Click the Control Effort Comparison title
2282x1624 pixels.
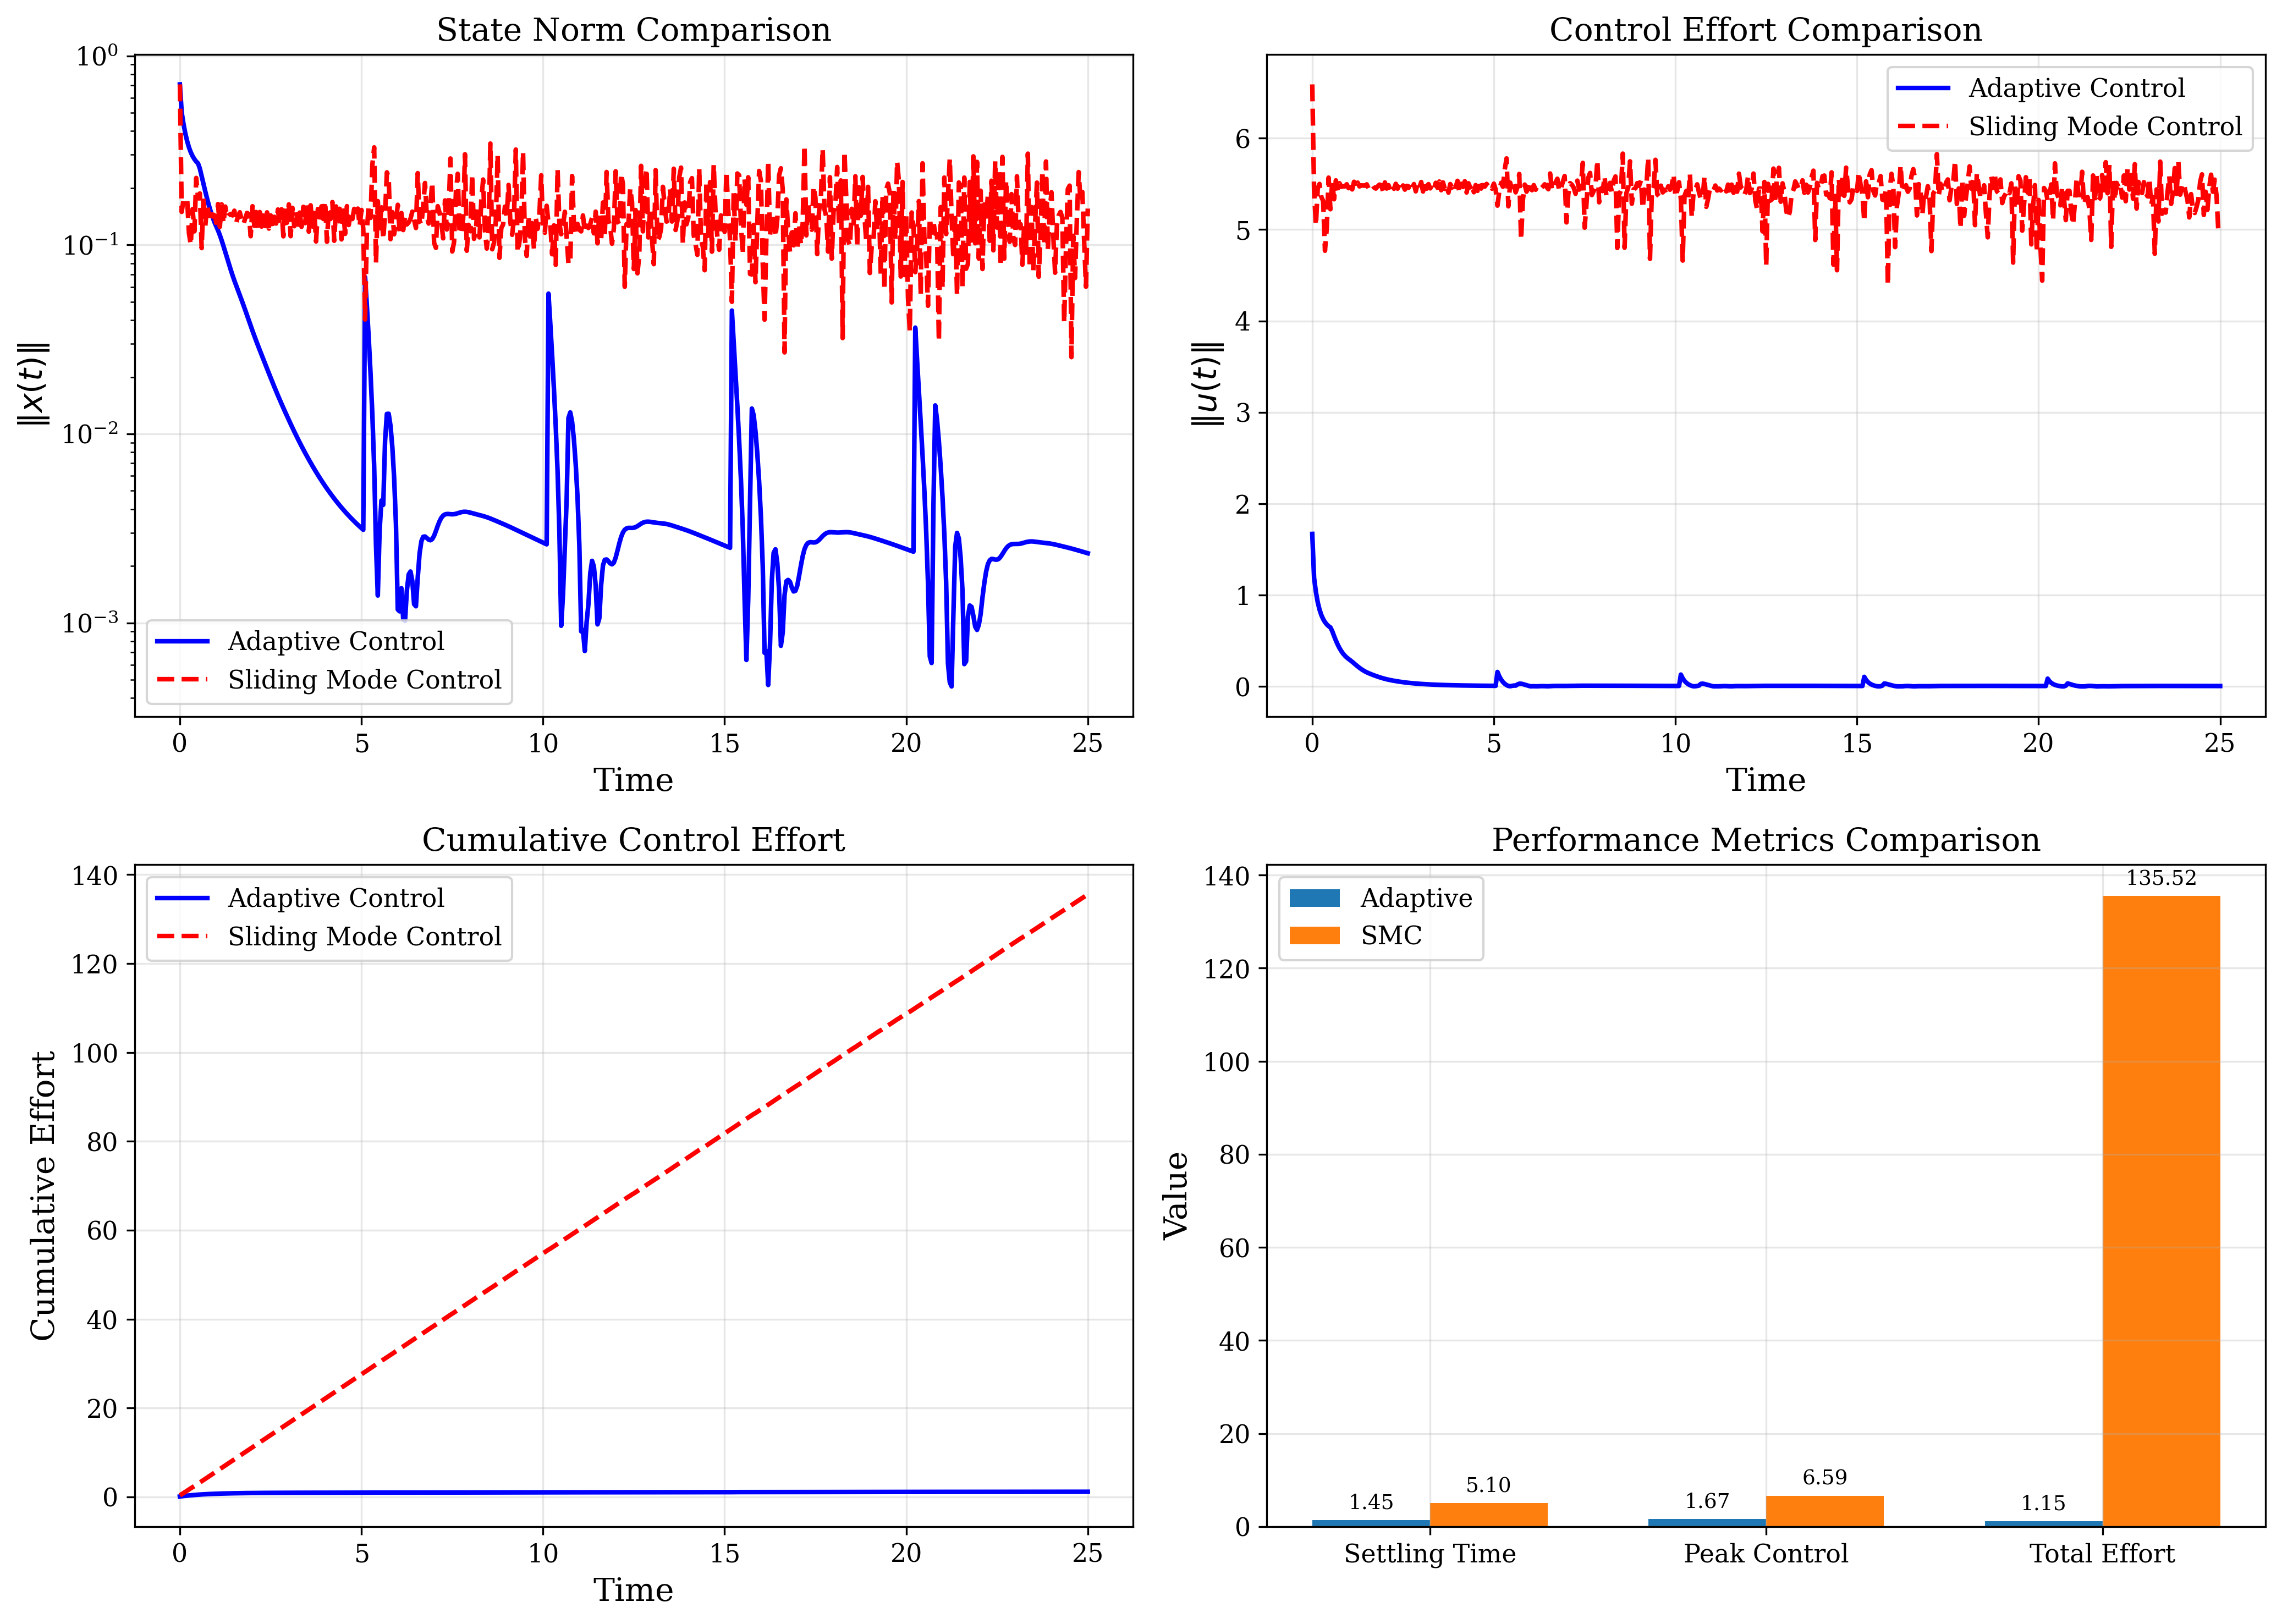1765,30
